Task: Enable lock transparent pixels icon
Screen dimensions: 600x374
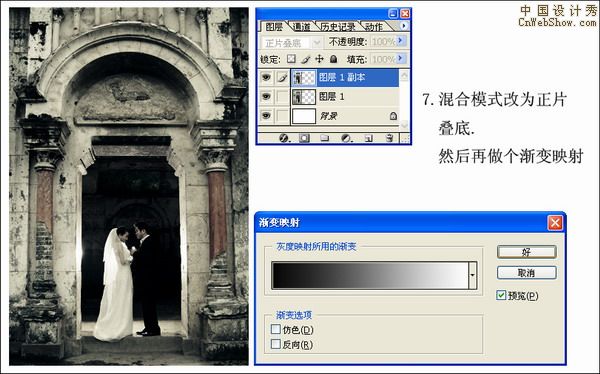Action: (292, 59)
